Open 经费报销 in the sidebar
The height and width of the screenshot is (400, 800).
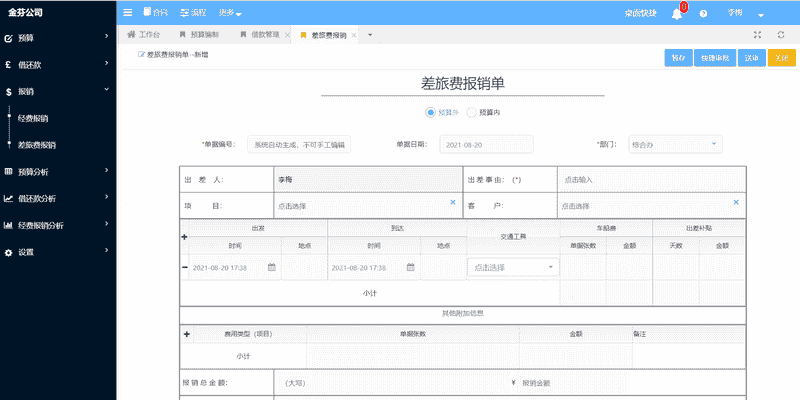click(33, 118)
